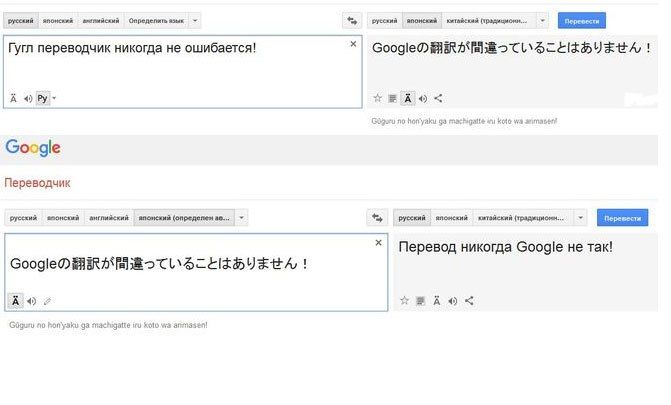The width and height of the screenshot is (671, 405).
Task: Open bottom source language dropdown arrow
Action: 241,218
